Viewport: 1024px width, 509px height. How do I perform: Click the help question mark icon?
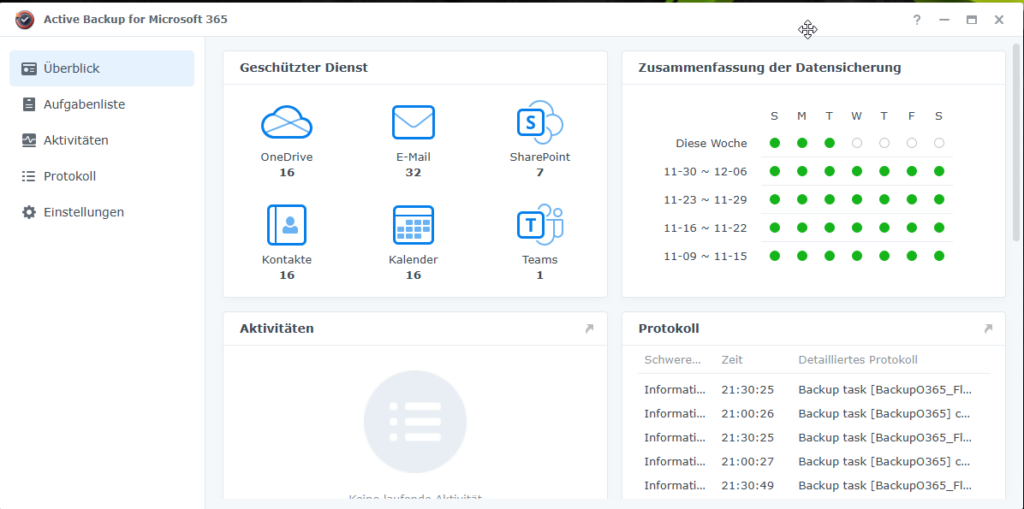click(x=916, y=20)
